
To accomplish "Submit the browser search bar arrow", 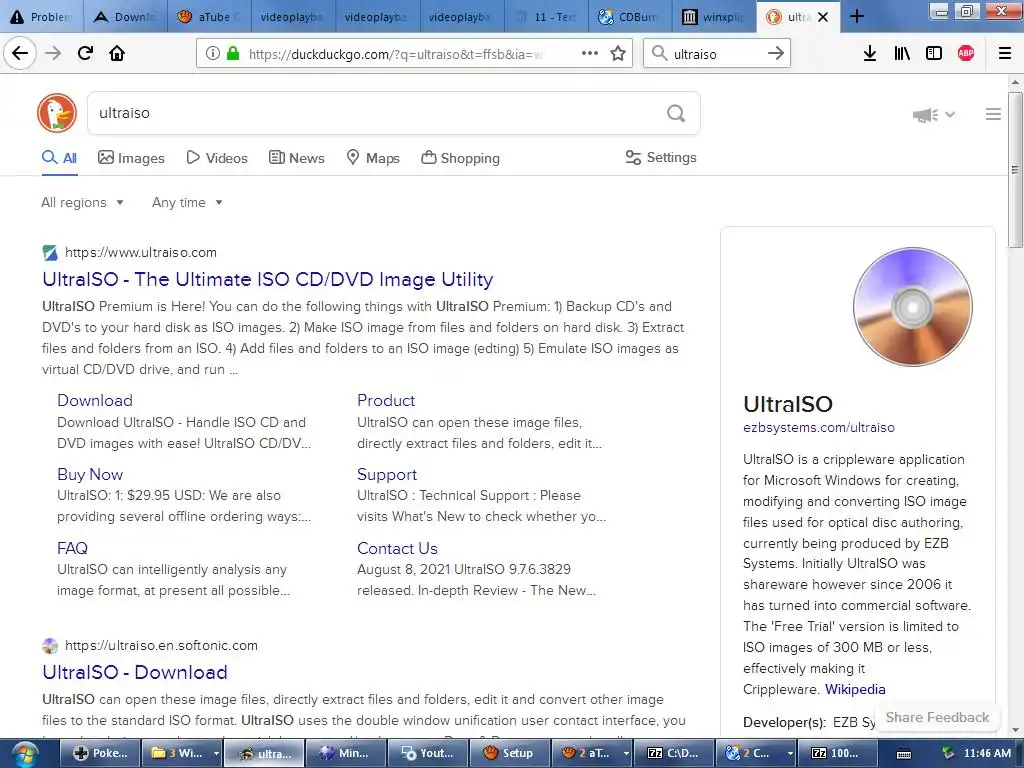I will tap(776, 54).
